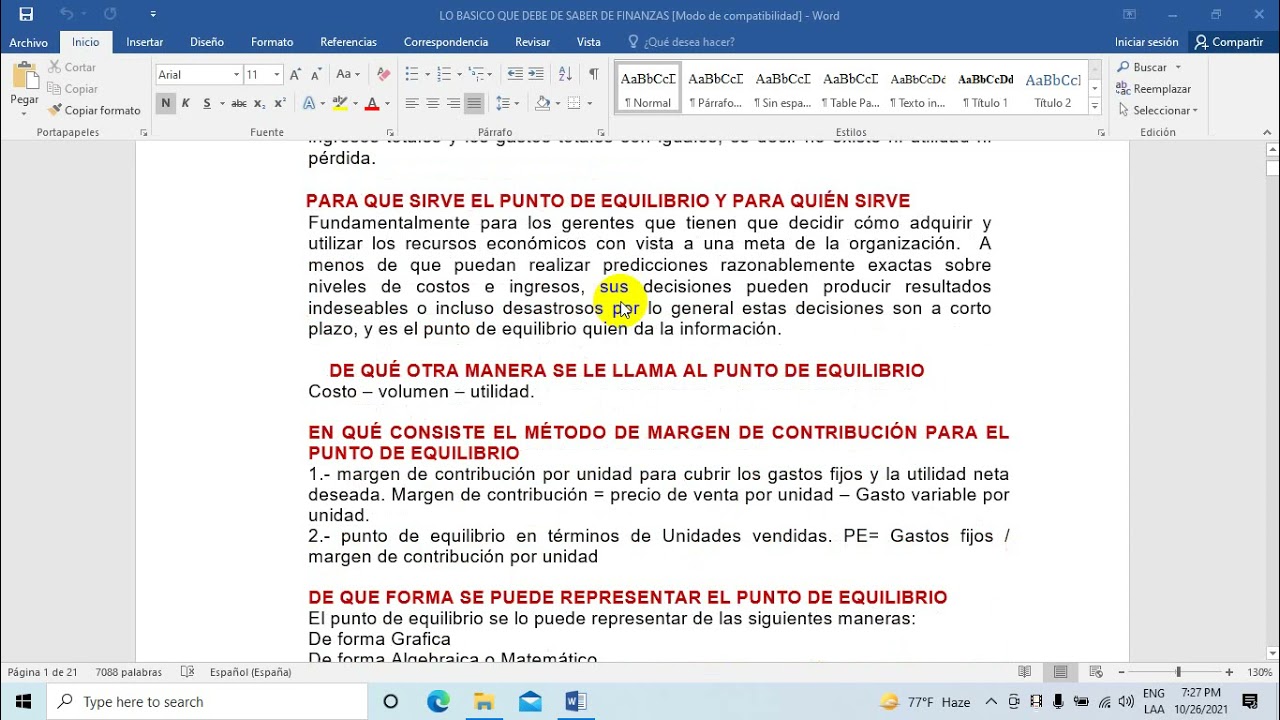Image resolution: width=1280 pixels, height=720 pixels.
Task: Expand the styles gallery
Action: click(x=1095, y=105)
